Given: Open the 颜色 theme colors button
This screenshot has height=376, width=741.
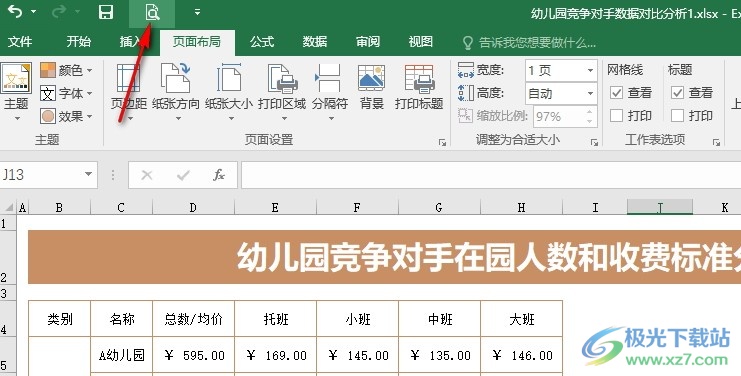Looking at the screenshot, I should [x=66, y=70].
